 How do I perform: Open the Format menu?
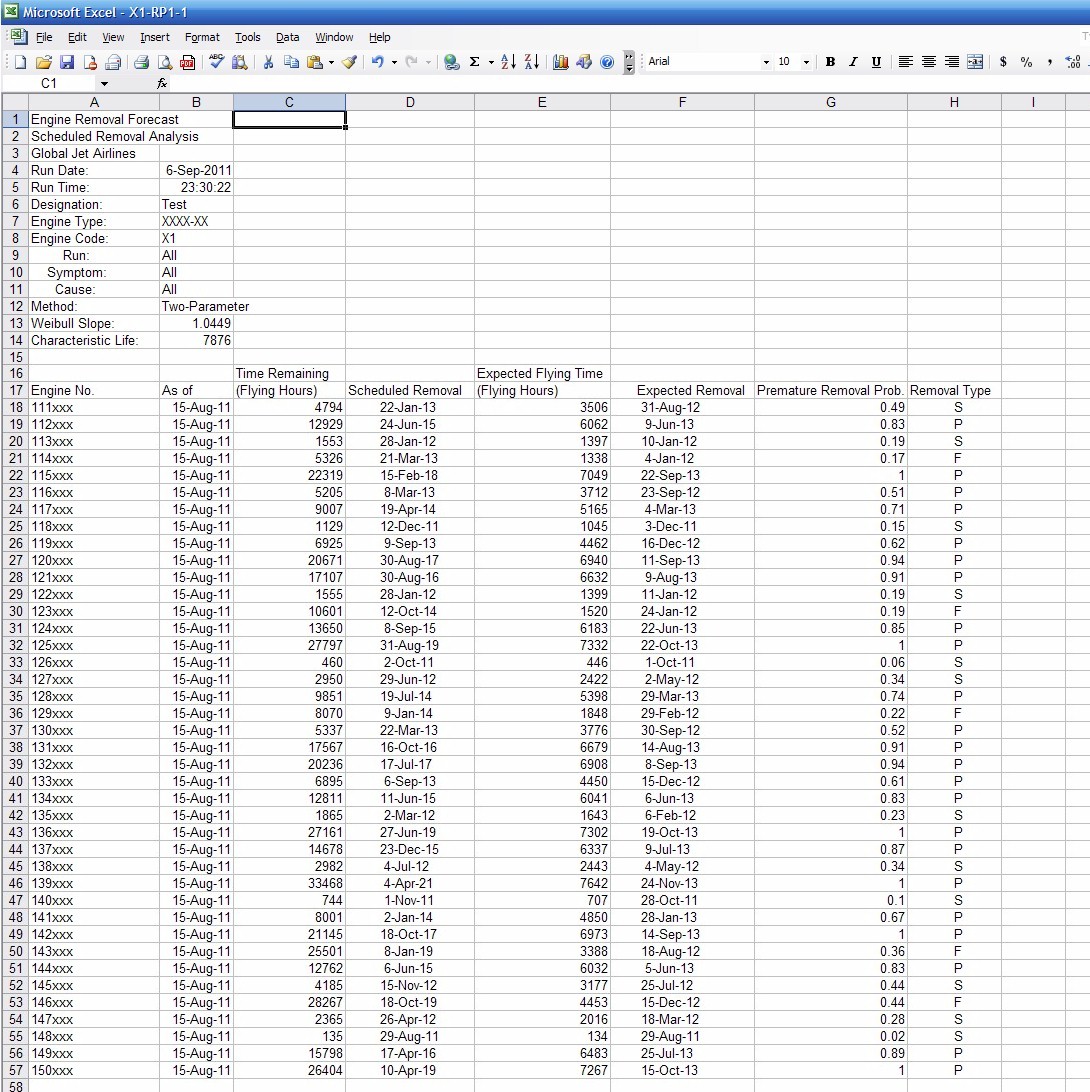point(202,37)
